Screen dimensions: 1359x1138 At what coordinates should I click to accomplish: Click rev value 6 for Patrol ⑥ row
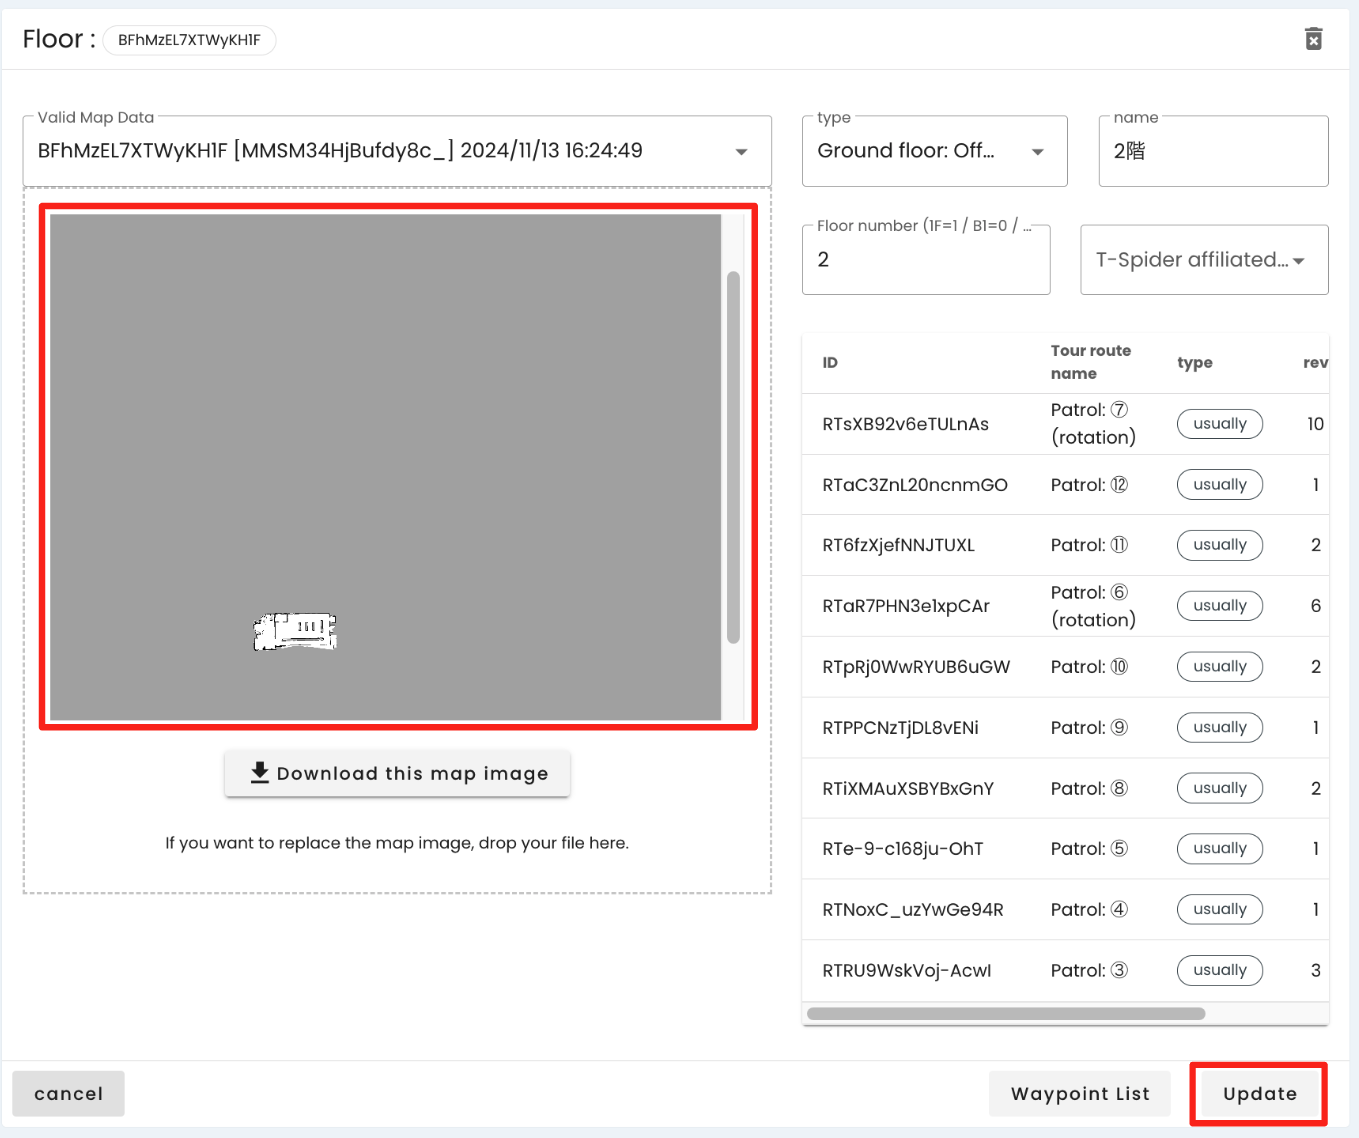pos(1316,606)
